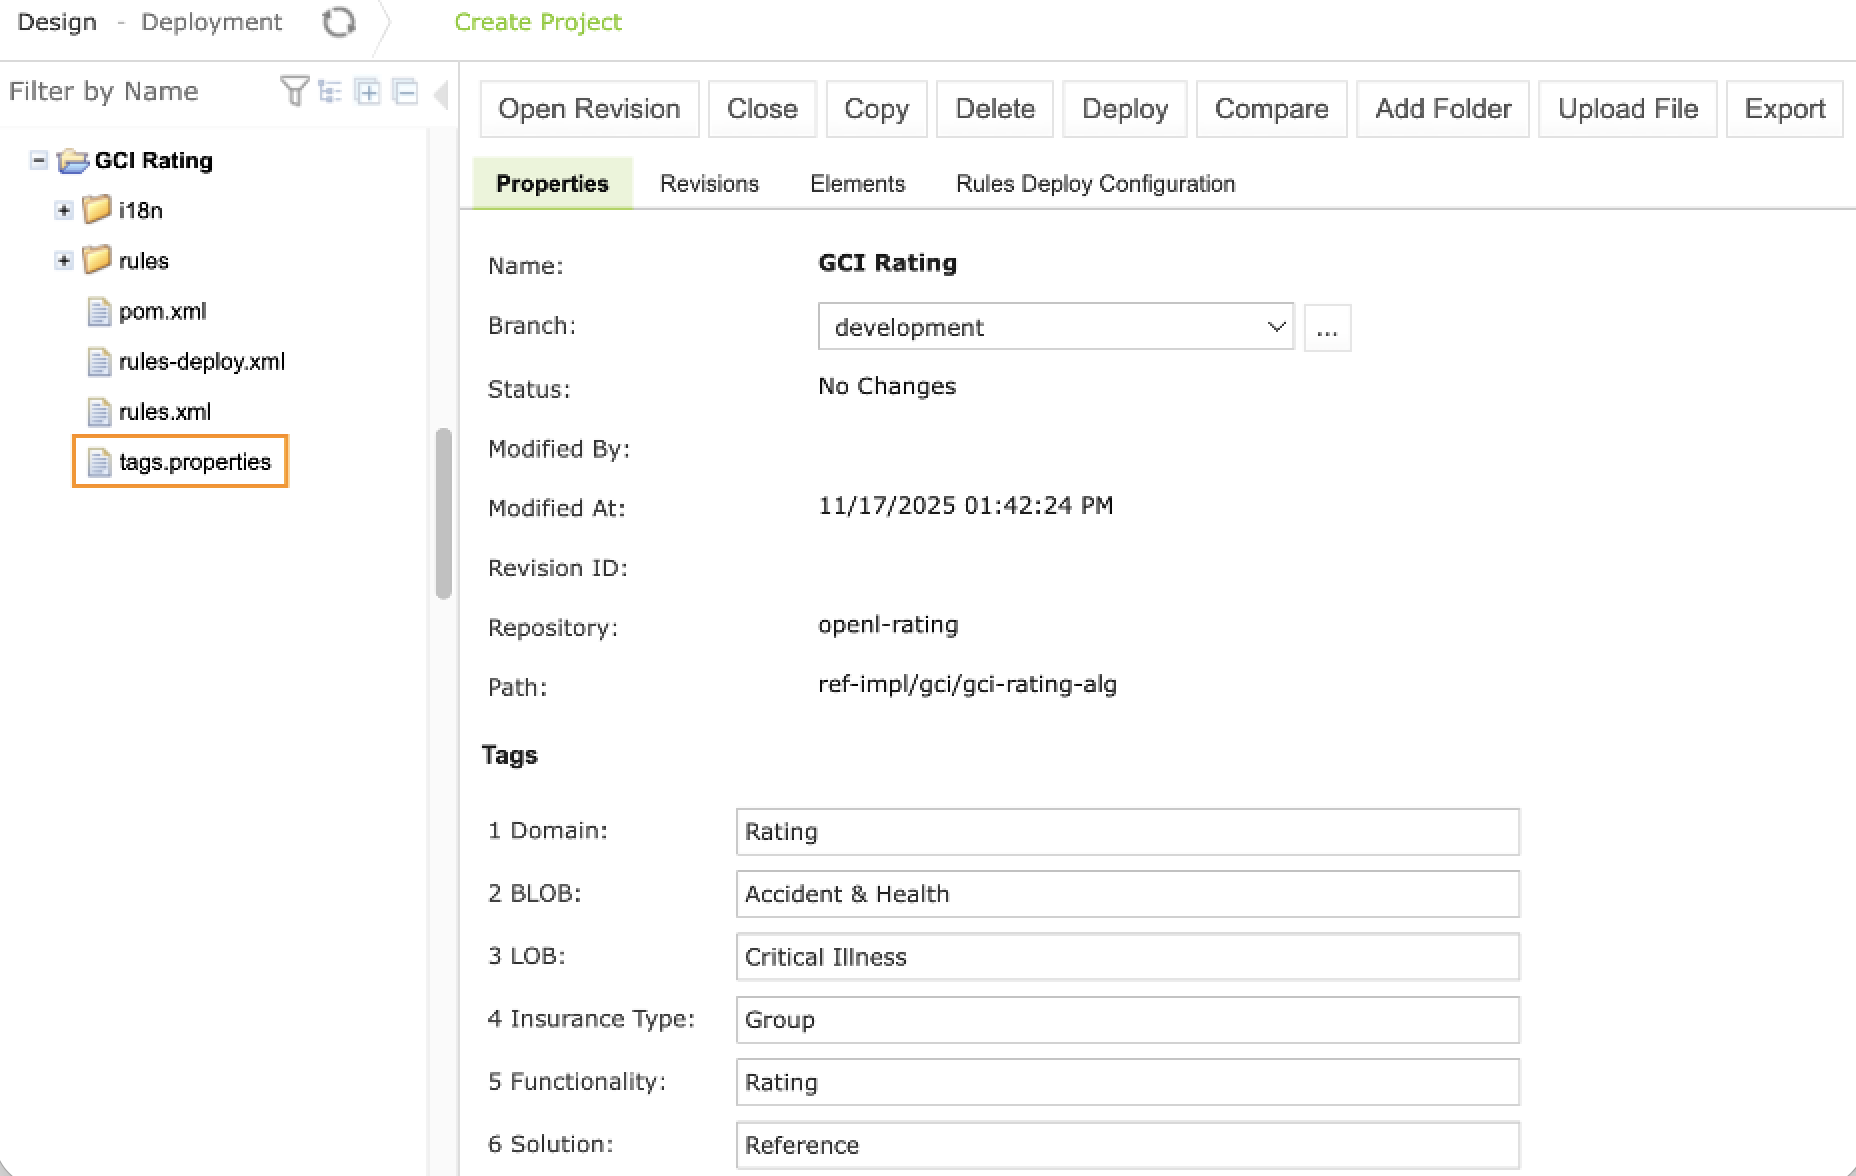The image size is (1856, 1176).
Task: Expand the i18n folder
Action: 64,210
